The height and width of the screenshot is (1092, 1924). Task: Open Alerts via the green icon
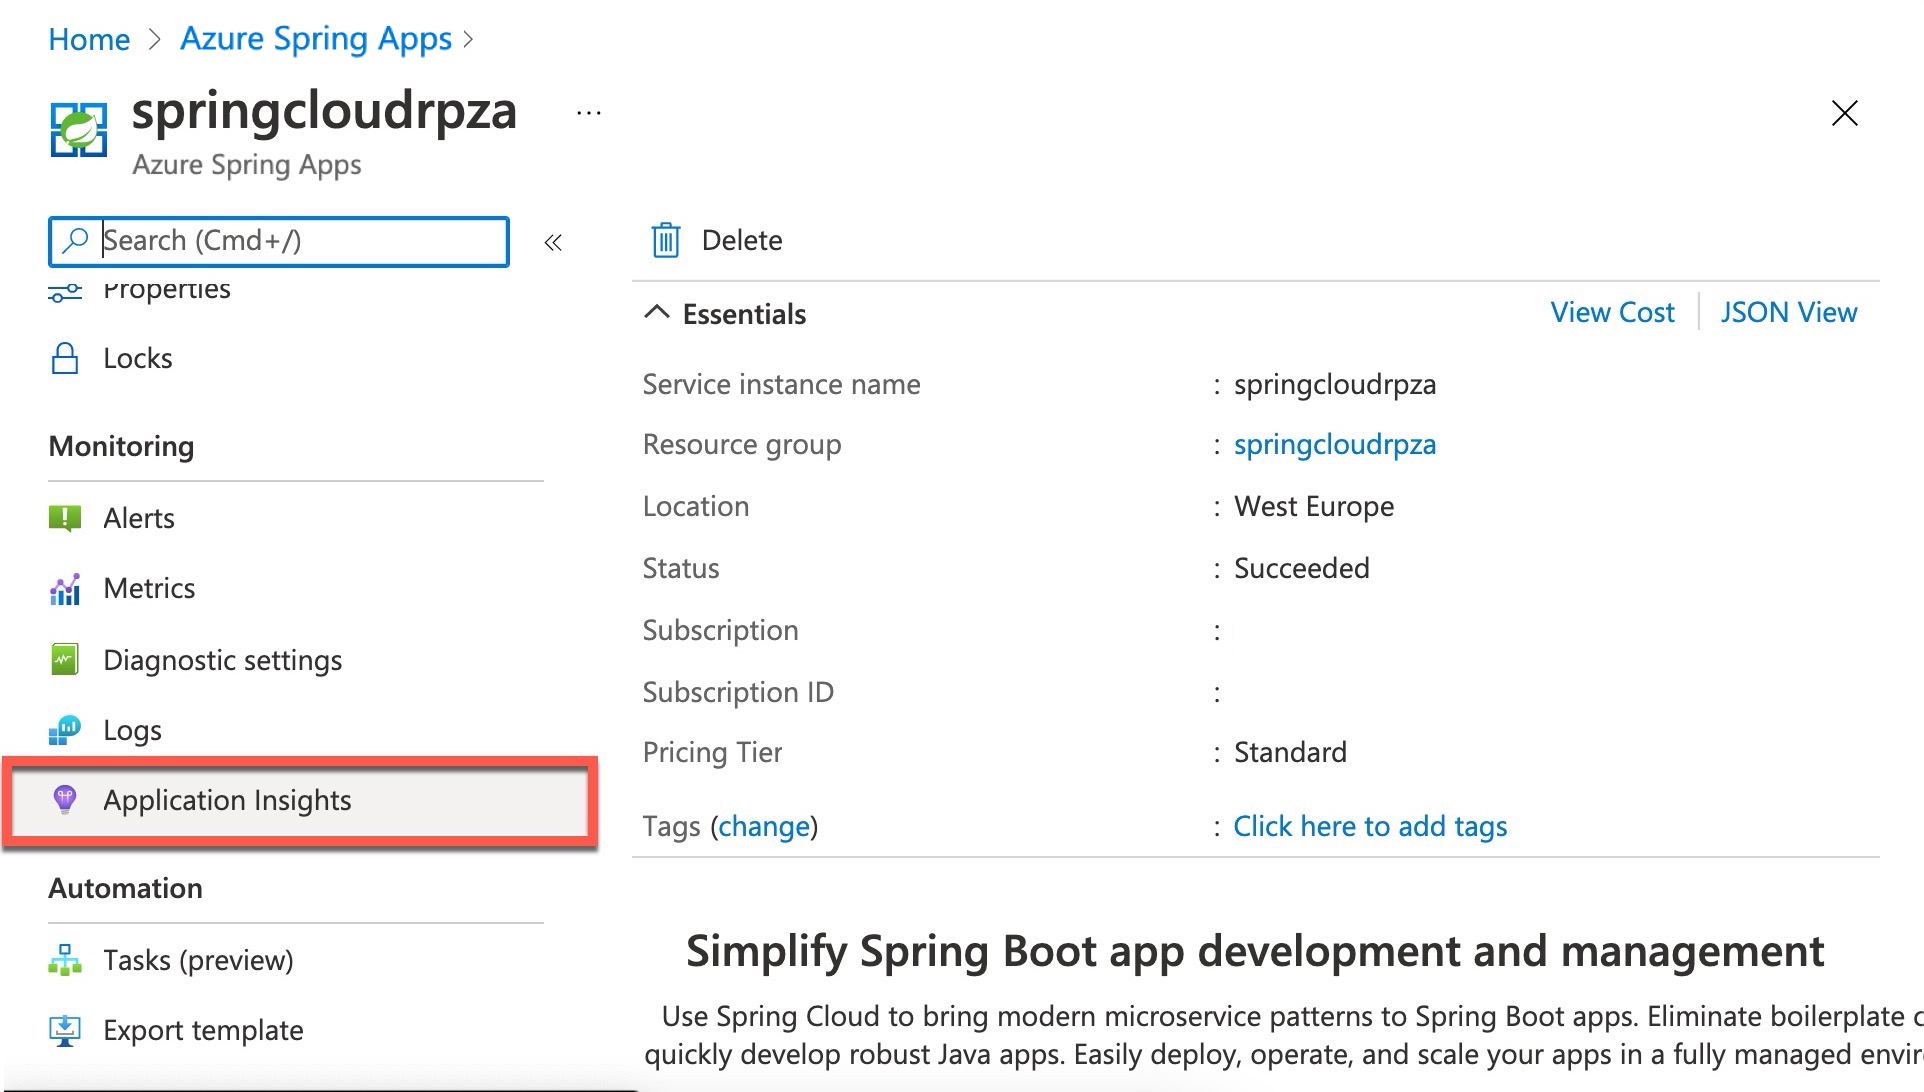(x=65, y=518)
